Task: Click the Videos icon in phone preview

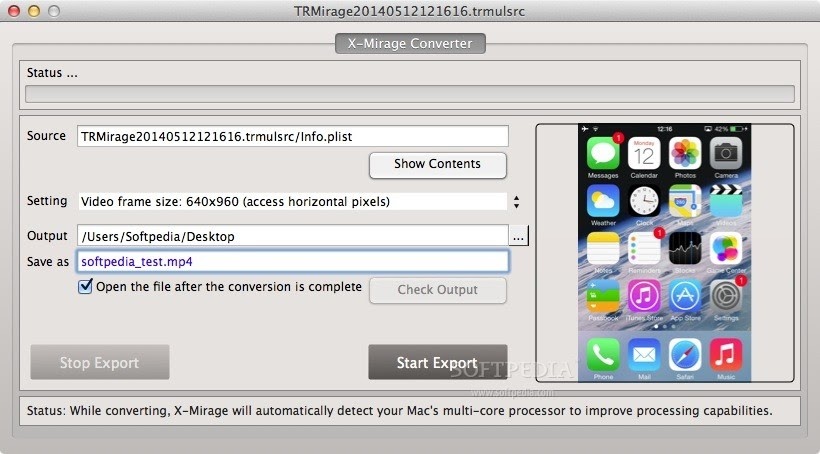Action: click(x=726, y=201)
